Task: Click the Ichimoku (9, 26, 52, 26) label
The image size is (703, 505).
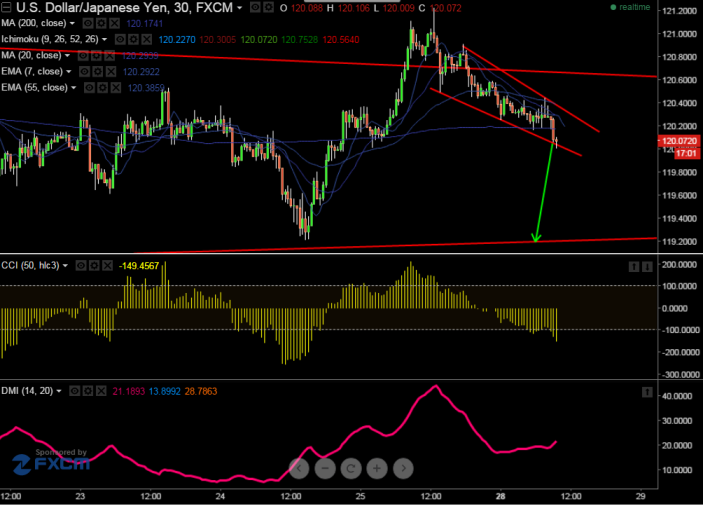Action: pyautogui.click(x=50, y=39)
